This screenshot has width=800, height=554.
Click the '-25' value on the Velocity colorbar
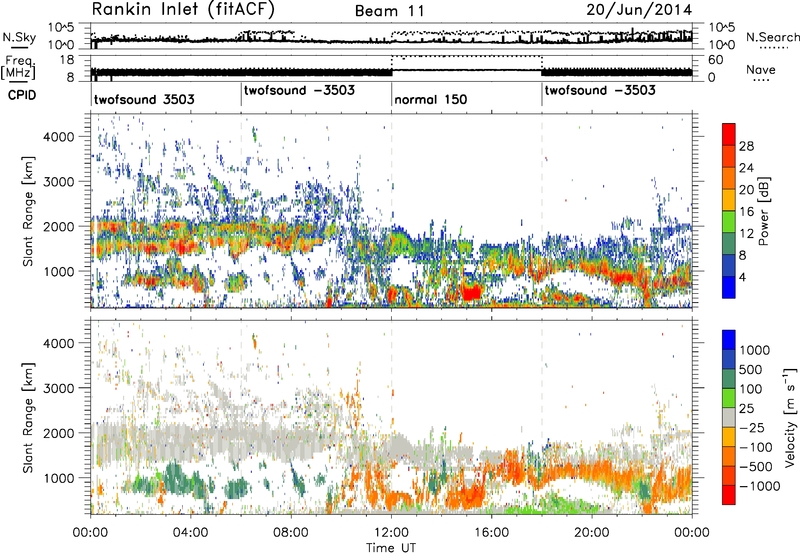pos(751,428)
